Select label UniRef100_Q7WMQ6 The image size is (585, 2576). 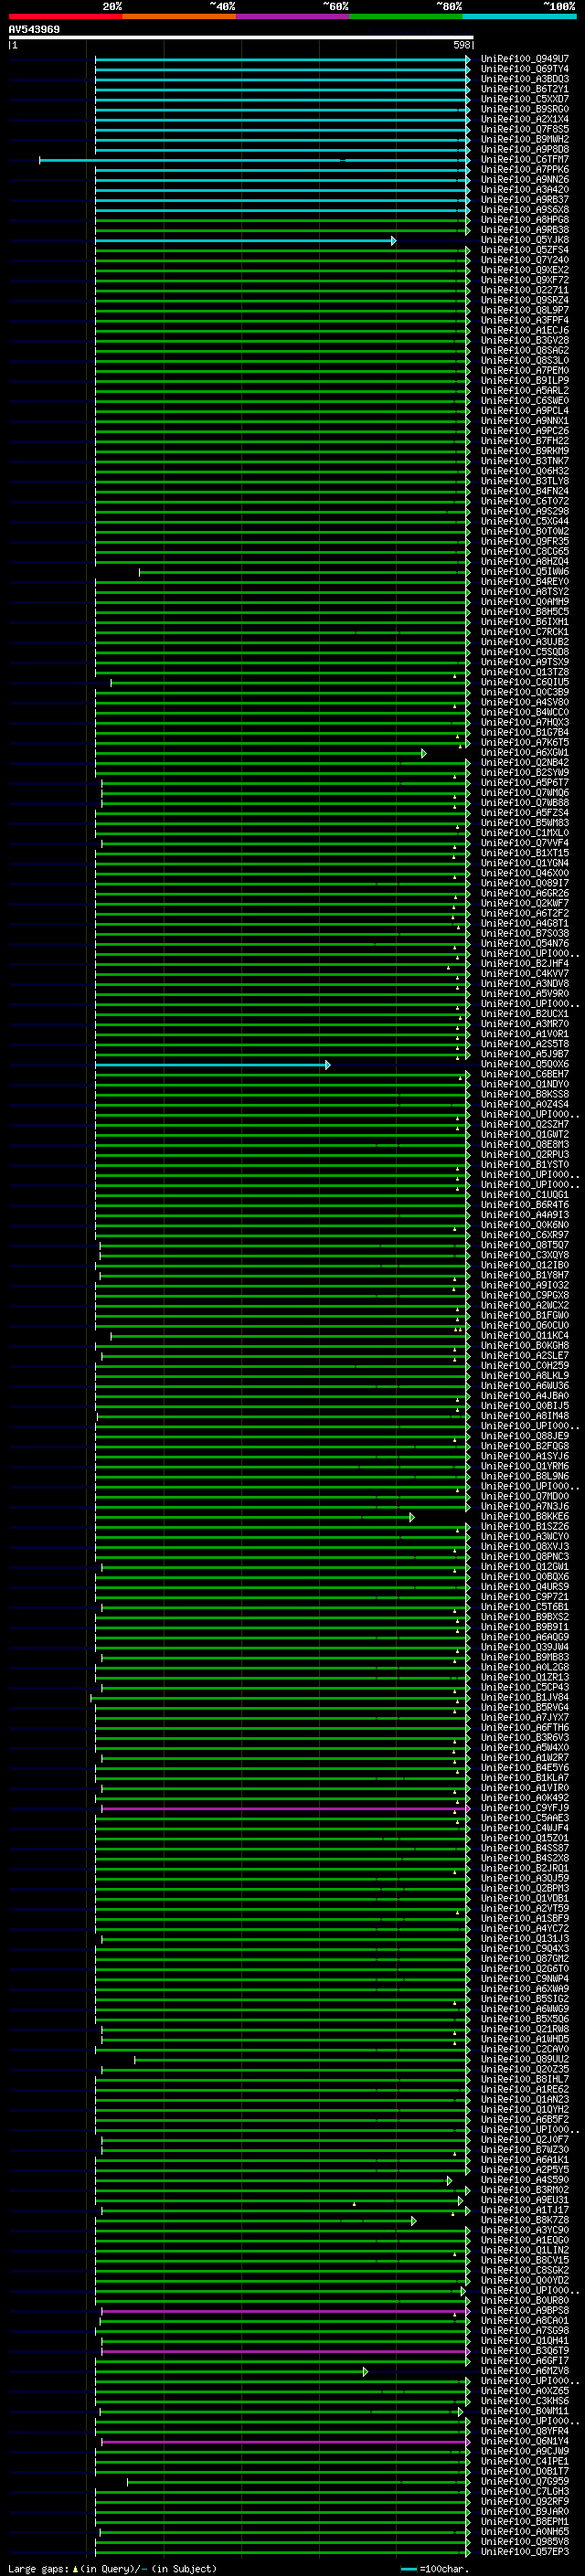coord(524,793)
